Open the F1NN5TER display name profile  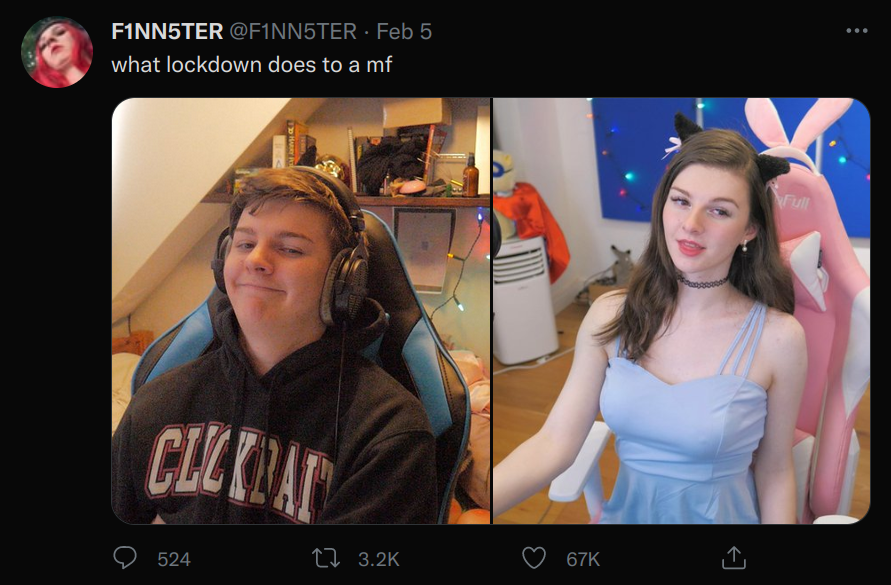(x=167, y=31)
